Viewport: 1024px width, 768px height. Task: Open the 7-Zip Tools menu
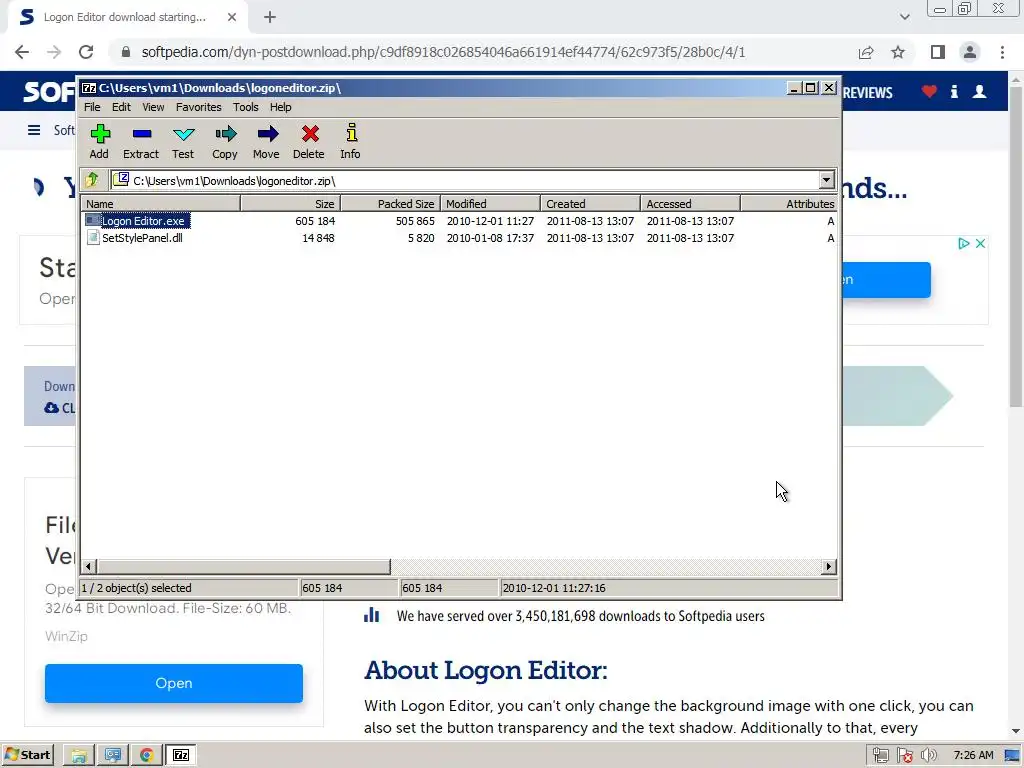coord(246,107)
